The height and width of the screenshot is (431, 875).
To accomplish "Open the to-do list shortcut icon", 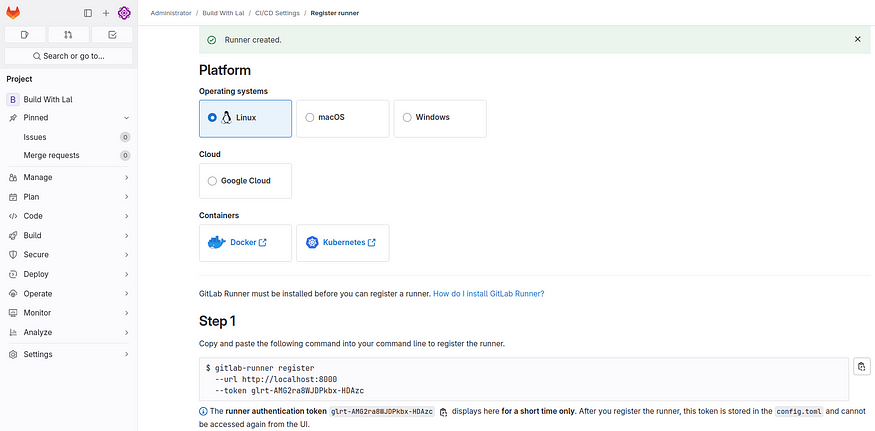I will 112,35.
